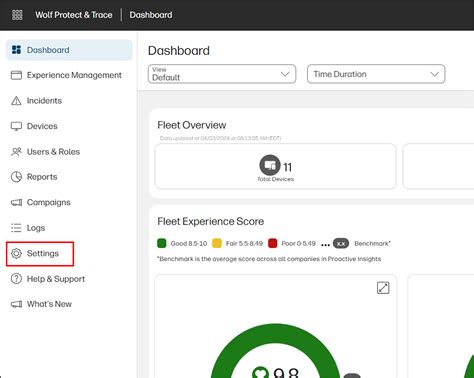Select the Users & Roles people icon
The width and height of the screenshot is (474, 378).
16,152
